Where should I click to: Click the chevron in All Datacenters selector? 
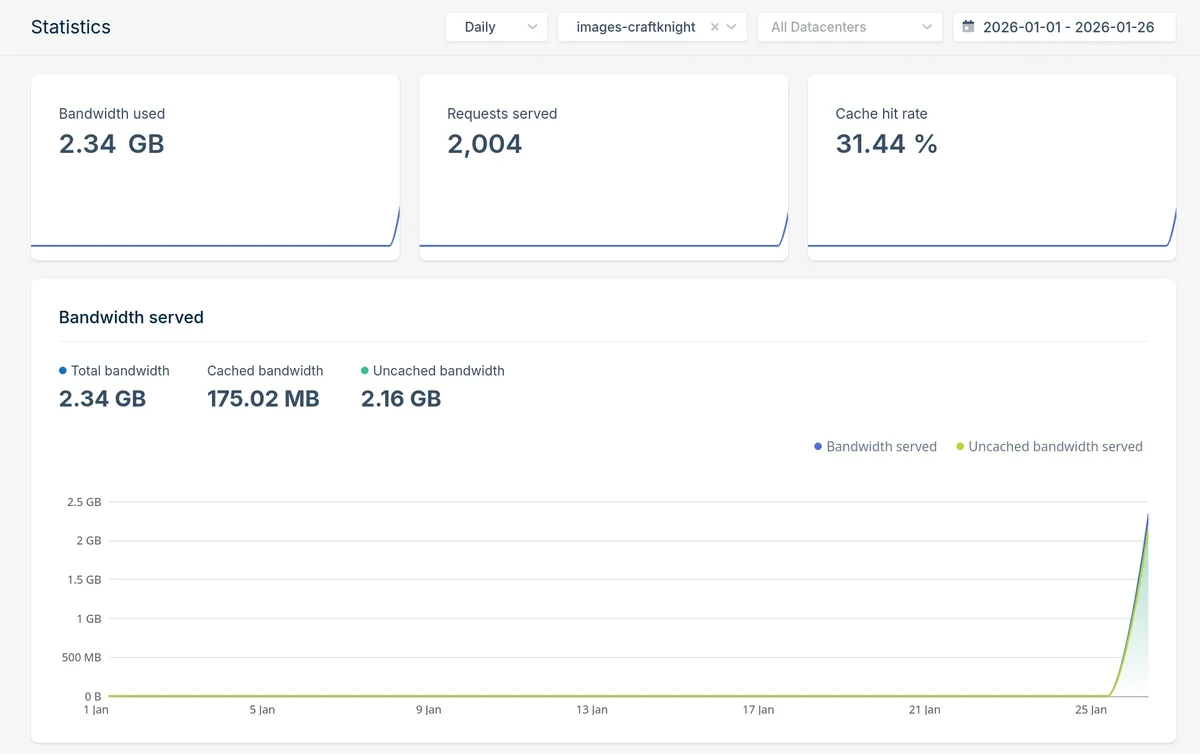(x=927, y=27)
